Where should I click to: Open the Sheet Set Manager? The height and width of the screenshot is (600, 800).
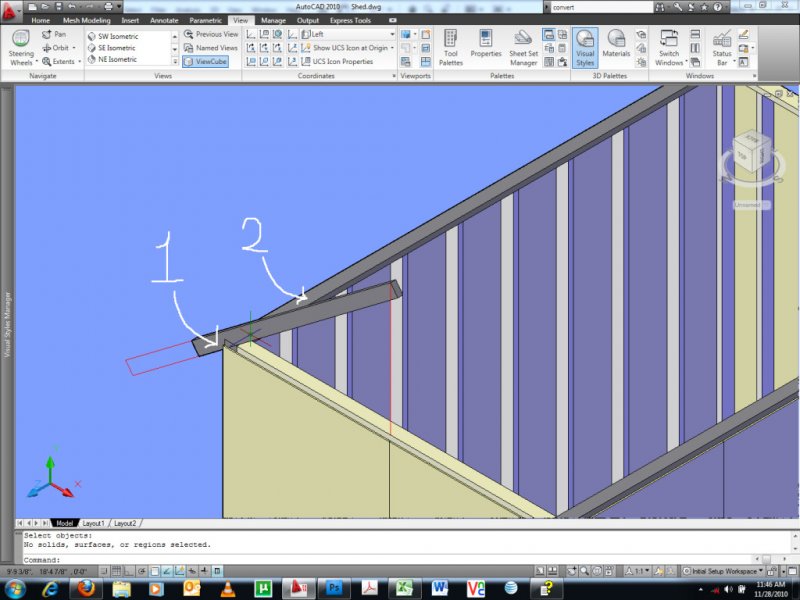(x=523, y=47)
